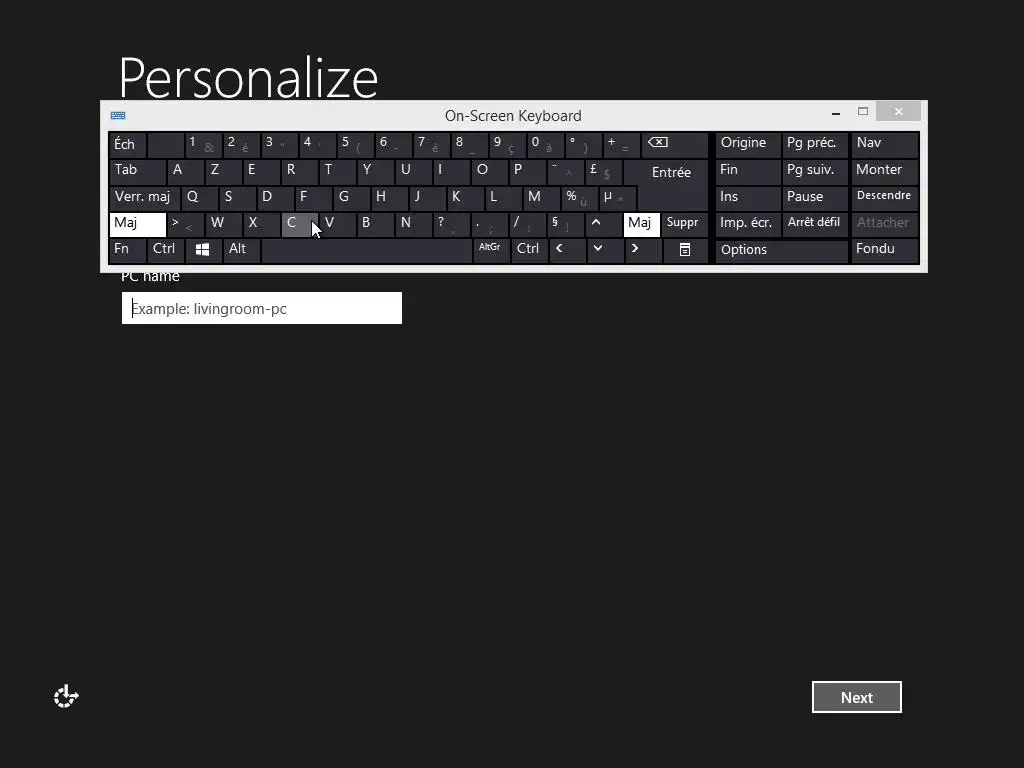Toggle the Verr. maj caps lock key
The height and width of the screenshot is (768, 1024).
point(144,198)
